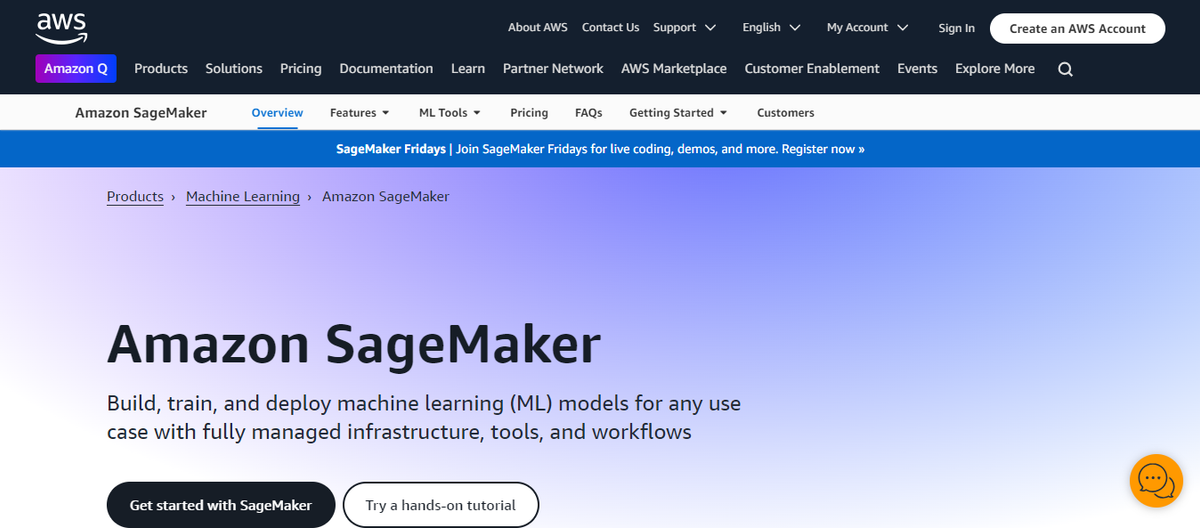
Task: Open the Partner Network menu
Action: coord(553,69)
